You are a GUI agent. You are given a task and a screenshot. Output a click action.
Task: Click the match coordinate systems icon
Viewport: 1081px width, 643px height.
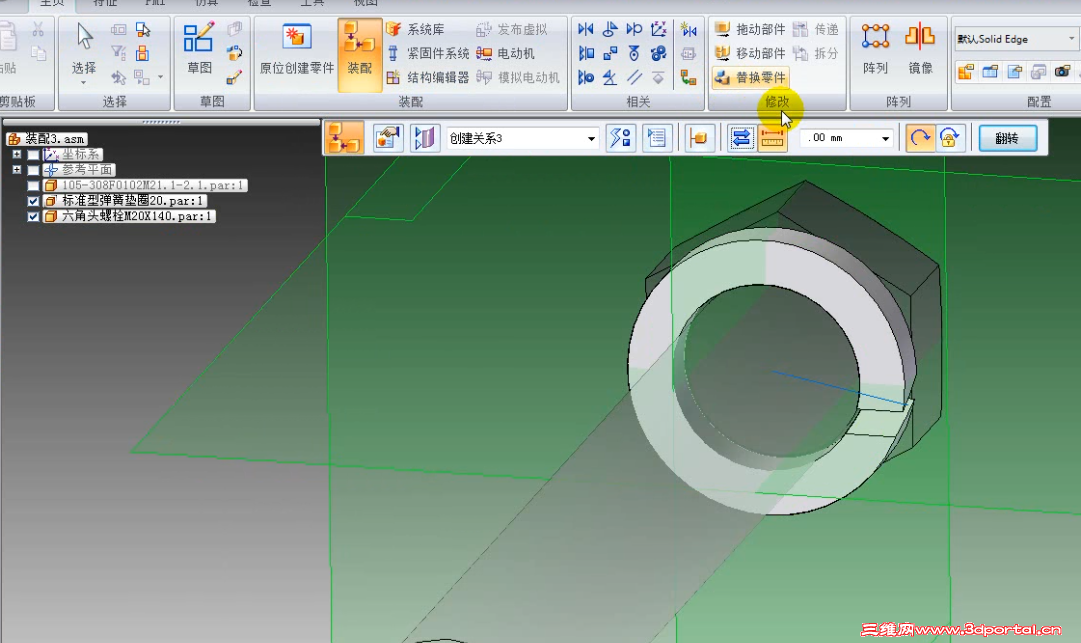(658, 29)
